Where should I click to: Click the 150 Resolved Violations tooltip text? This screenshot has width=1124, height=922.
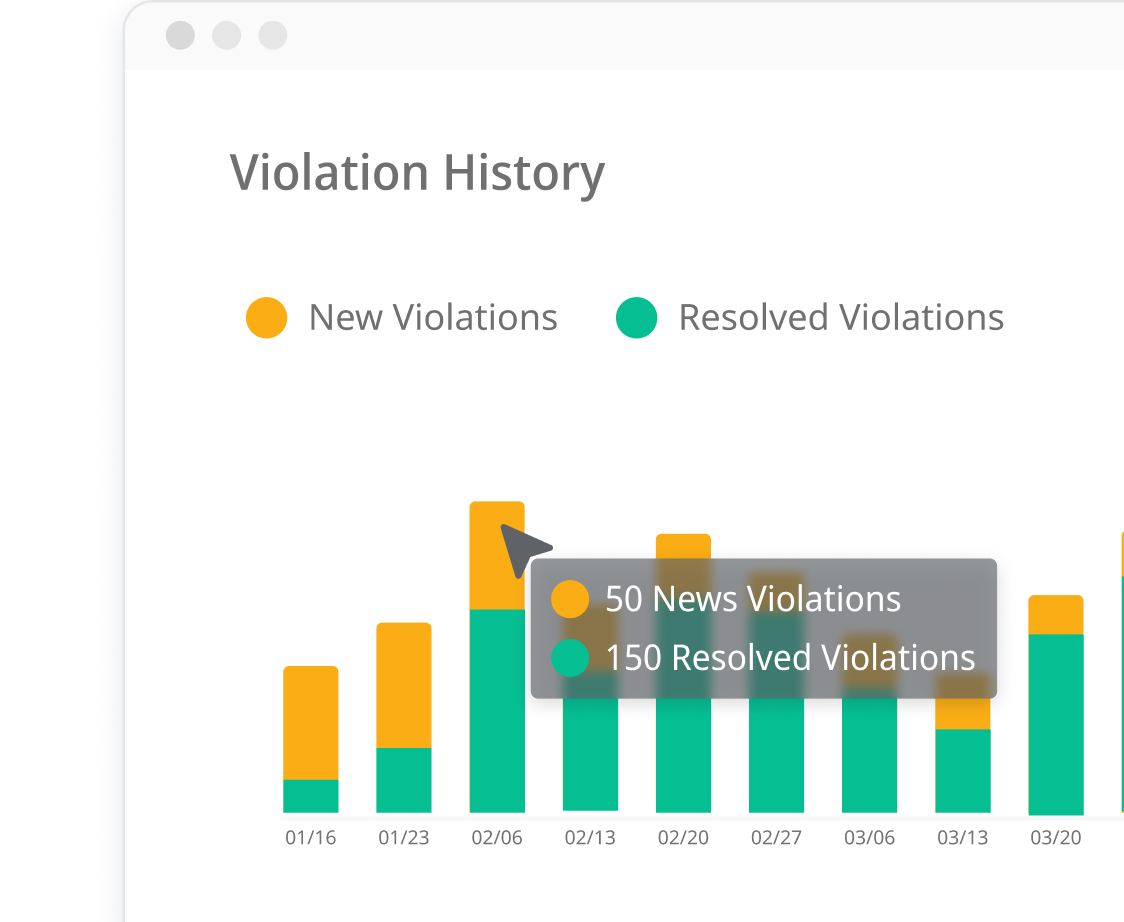click(x=790, y=658)
